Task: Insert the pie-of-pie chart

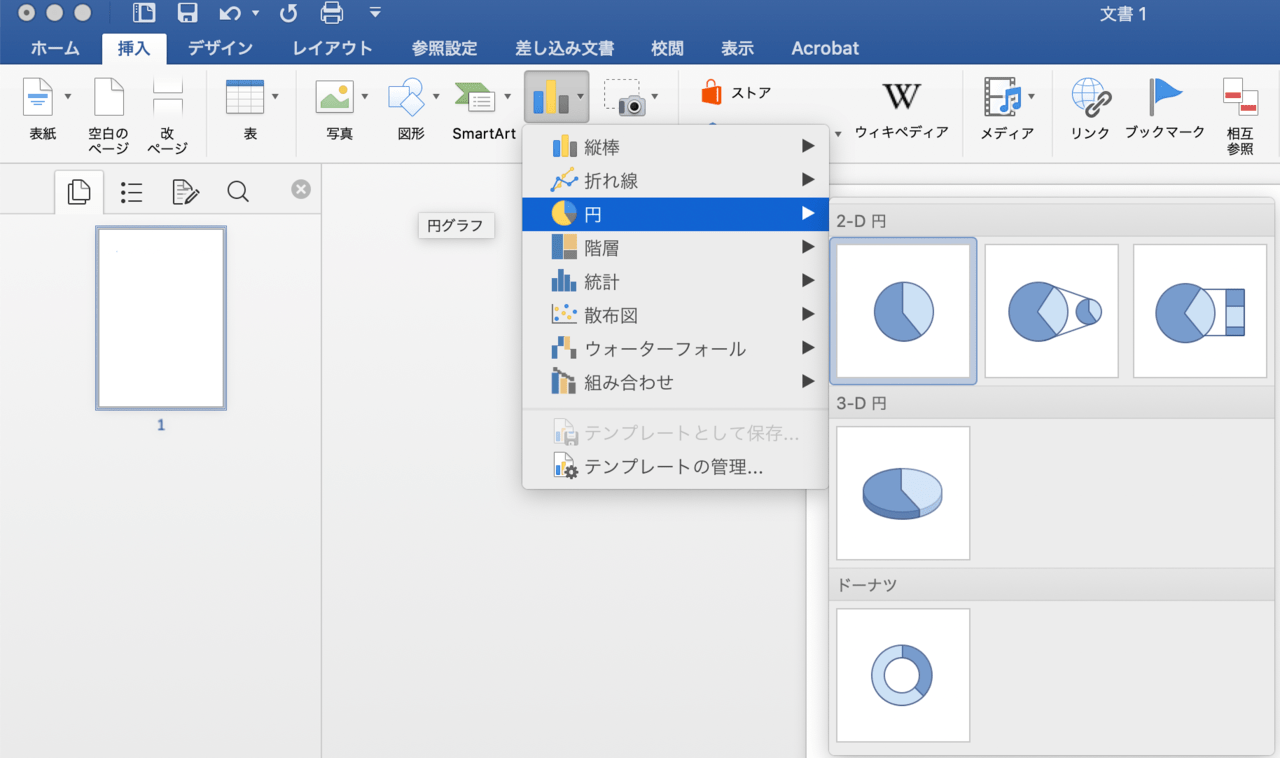Action: pos(1051,311)
